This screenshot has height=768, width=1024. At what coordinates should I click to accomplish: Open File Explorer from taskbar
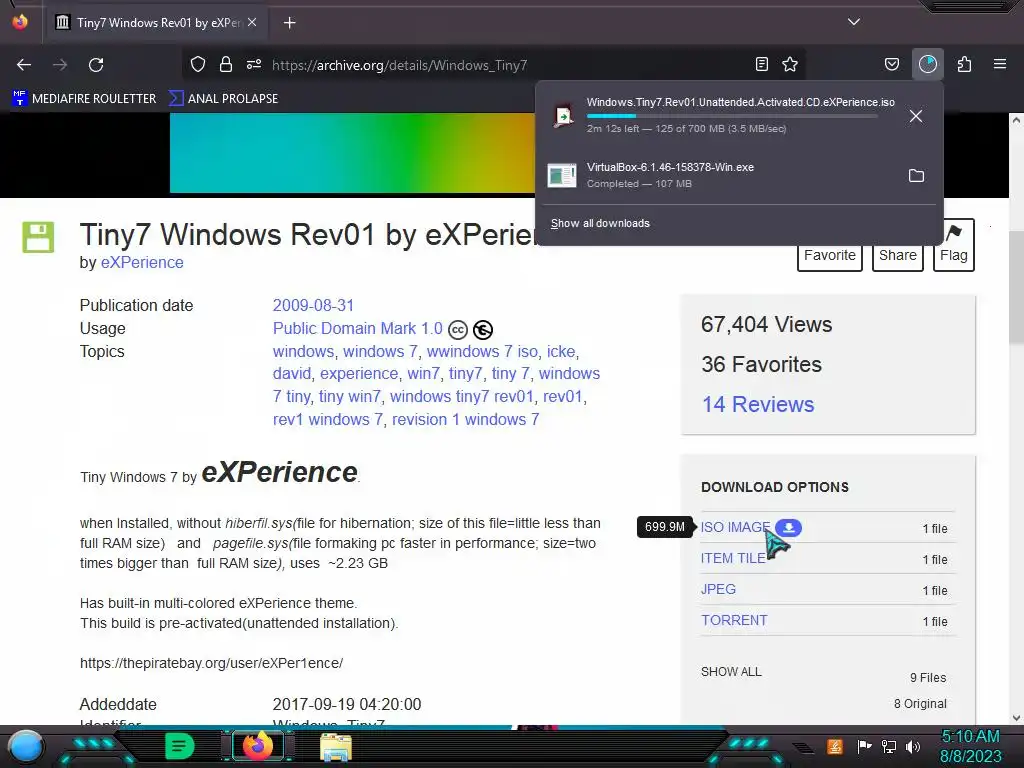336,746
